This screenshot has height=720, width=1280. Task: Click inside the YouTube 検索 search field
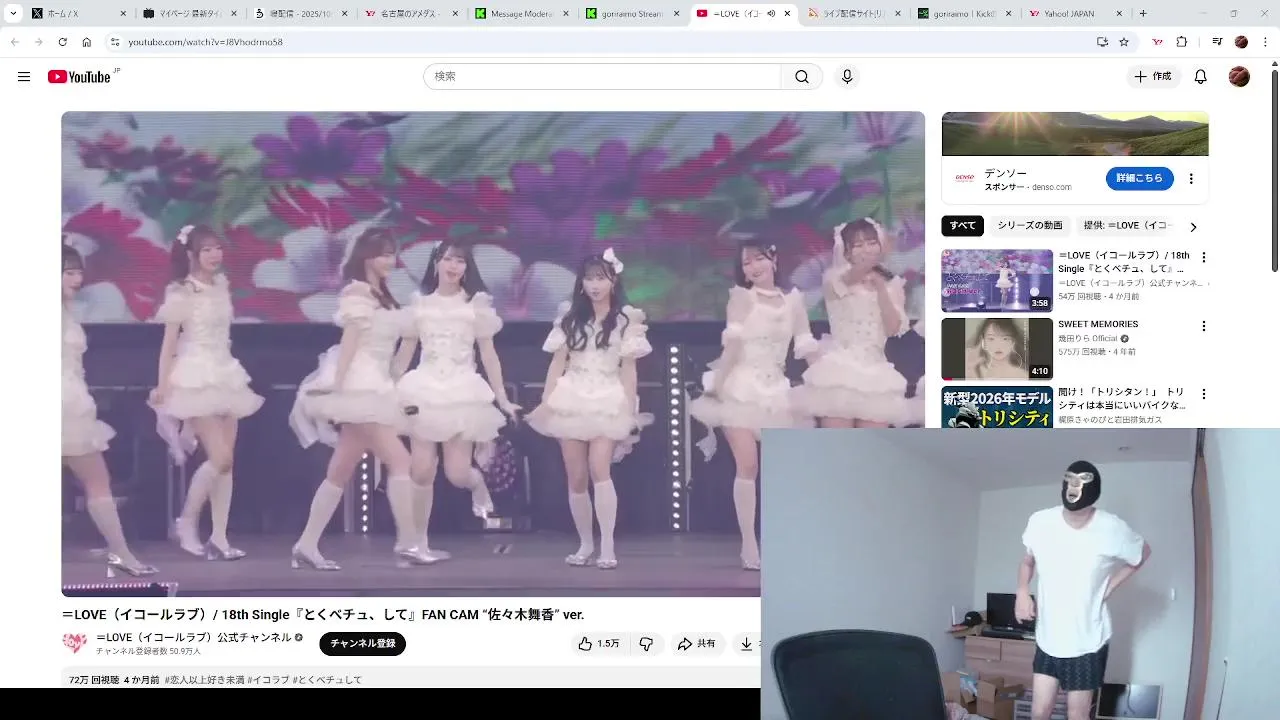point(602,77)
